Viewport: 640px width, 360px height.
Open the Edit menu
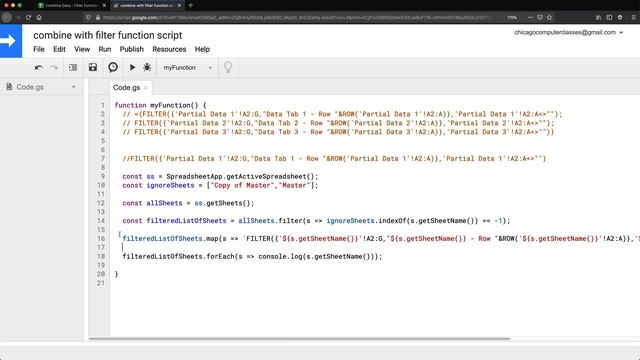tap(59, 49)
